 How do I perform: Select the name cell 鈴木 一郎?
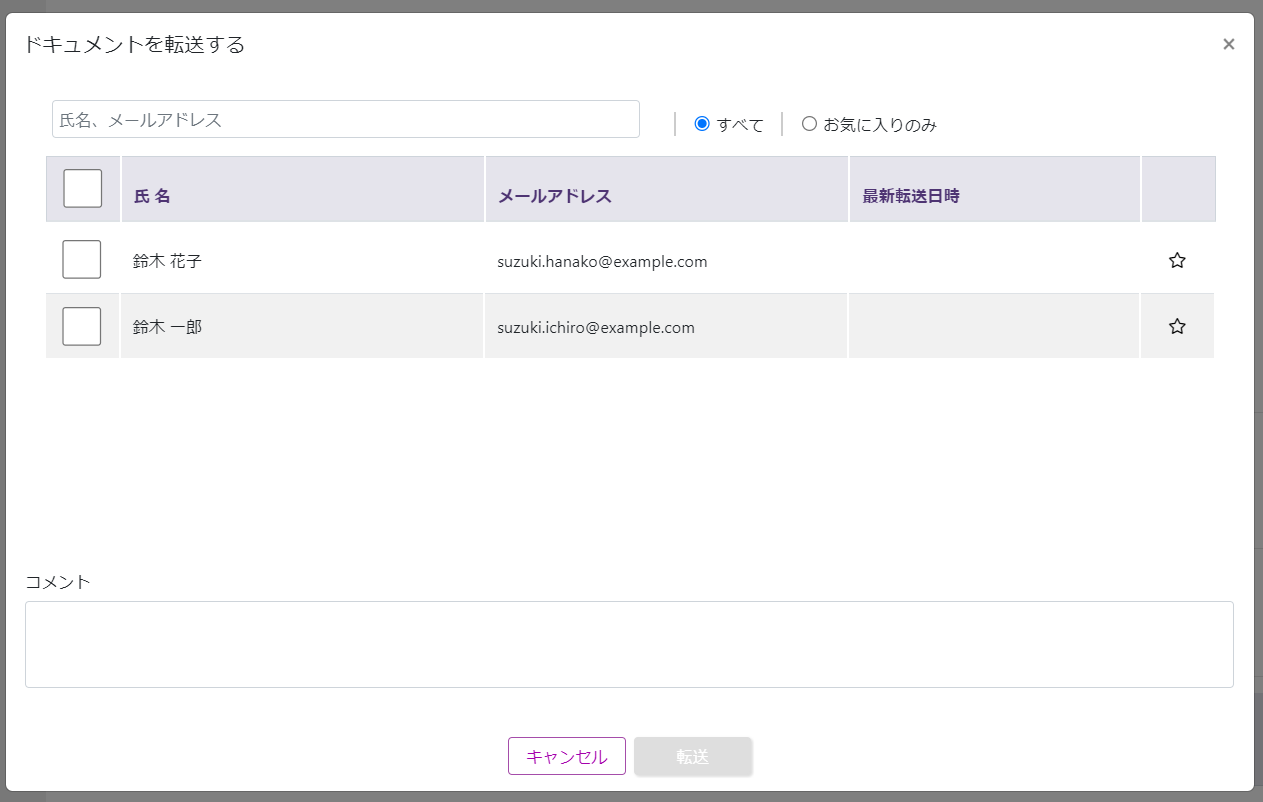click(x=167, y=327)
